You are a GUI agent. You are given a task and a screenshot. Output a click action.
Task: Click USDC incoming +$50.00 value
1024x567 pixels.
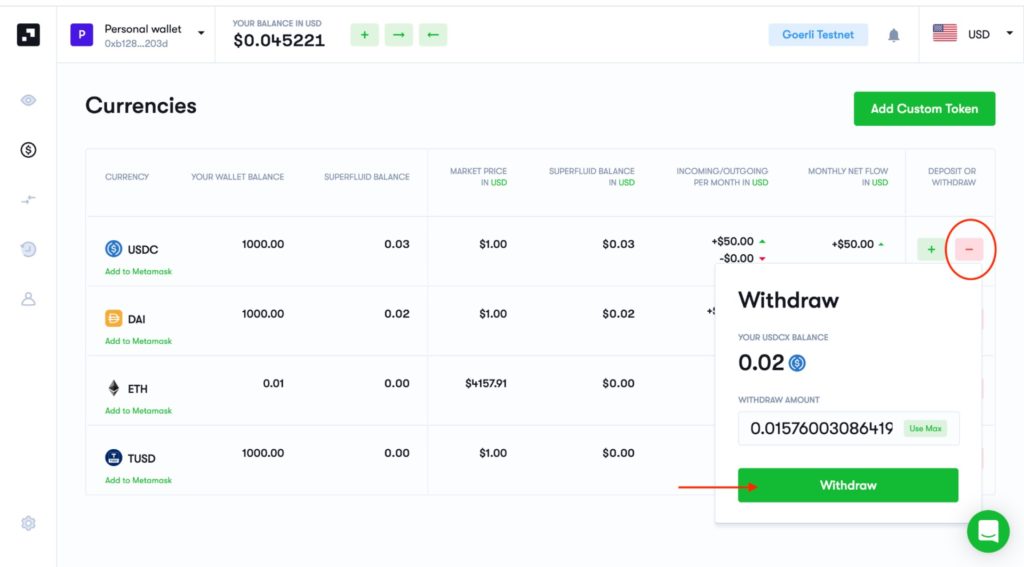tap(732, 242)
